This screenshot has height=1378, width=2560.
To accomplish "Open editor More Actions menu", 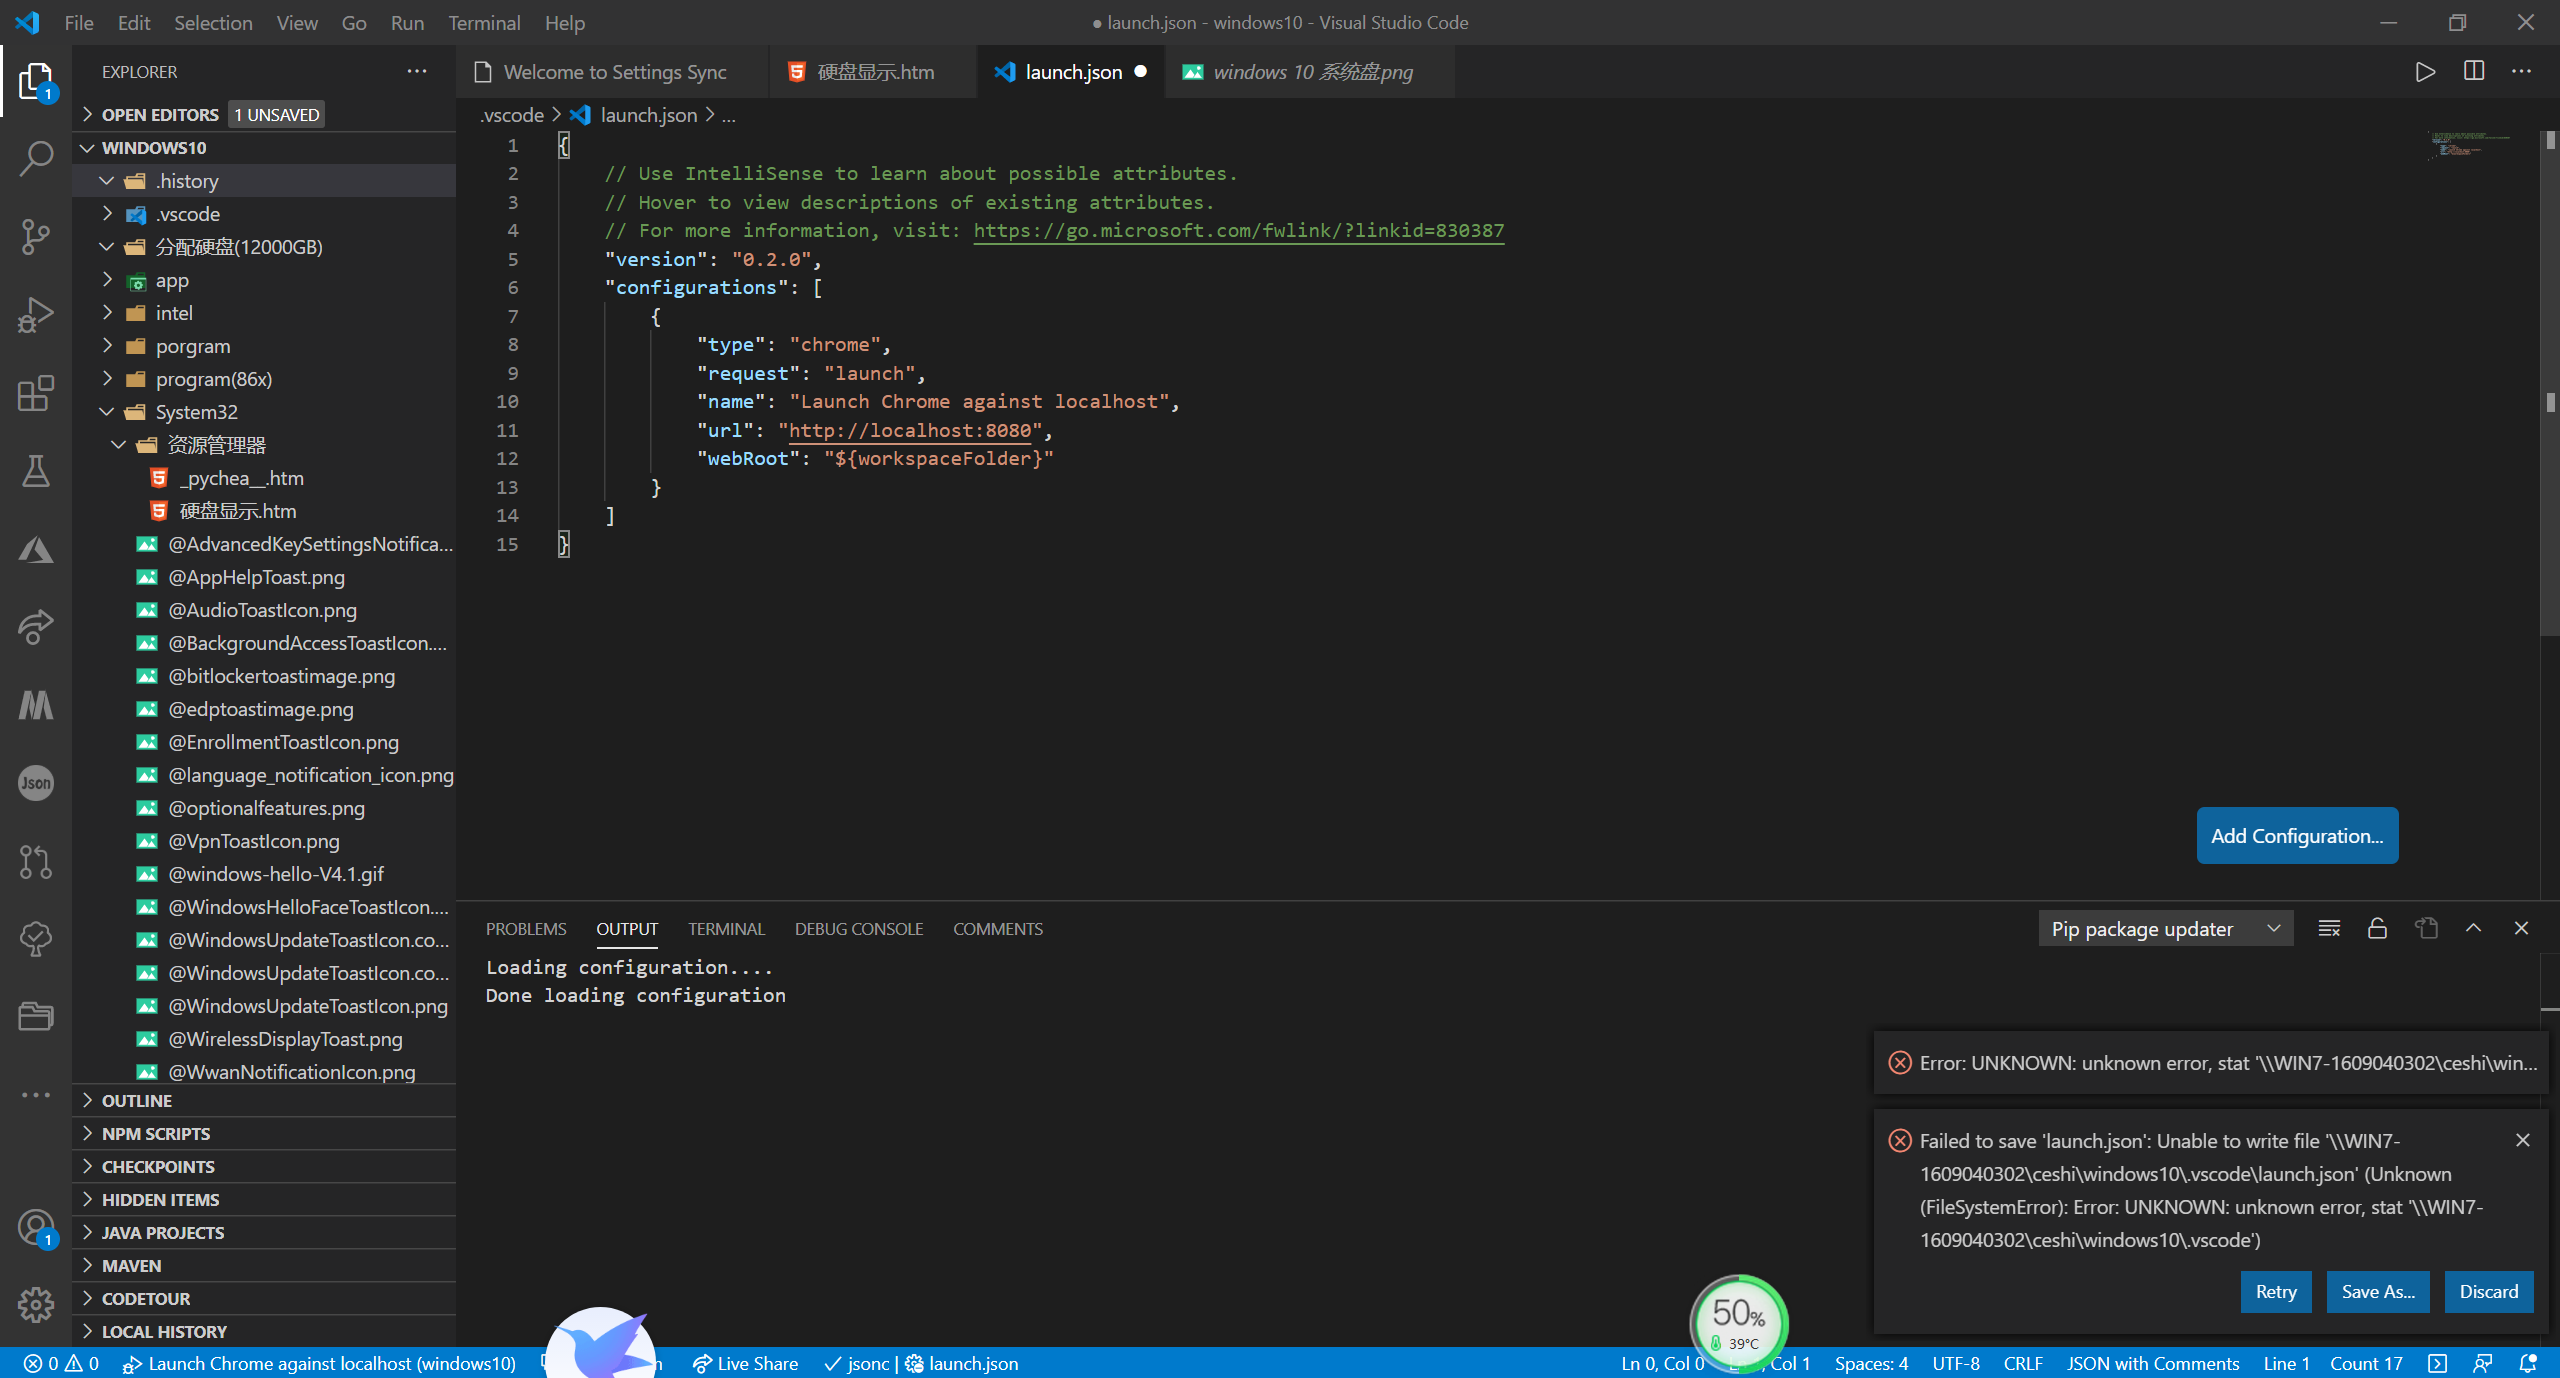I will coord(2522,72).
